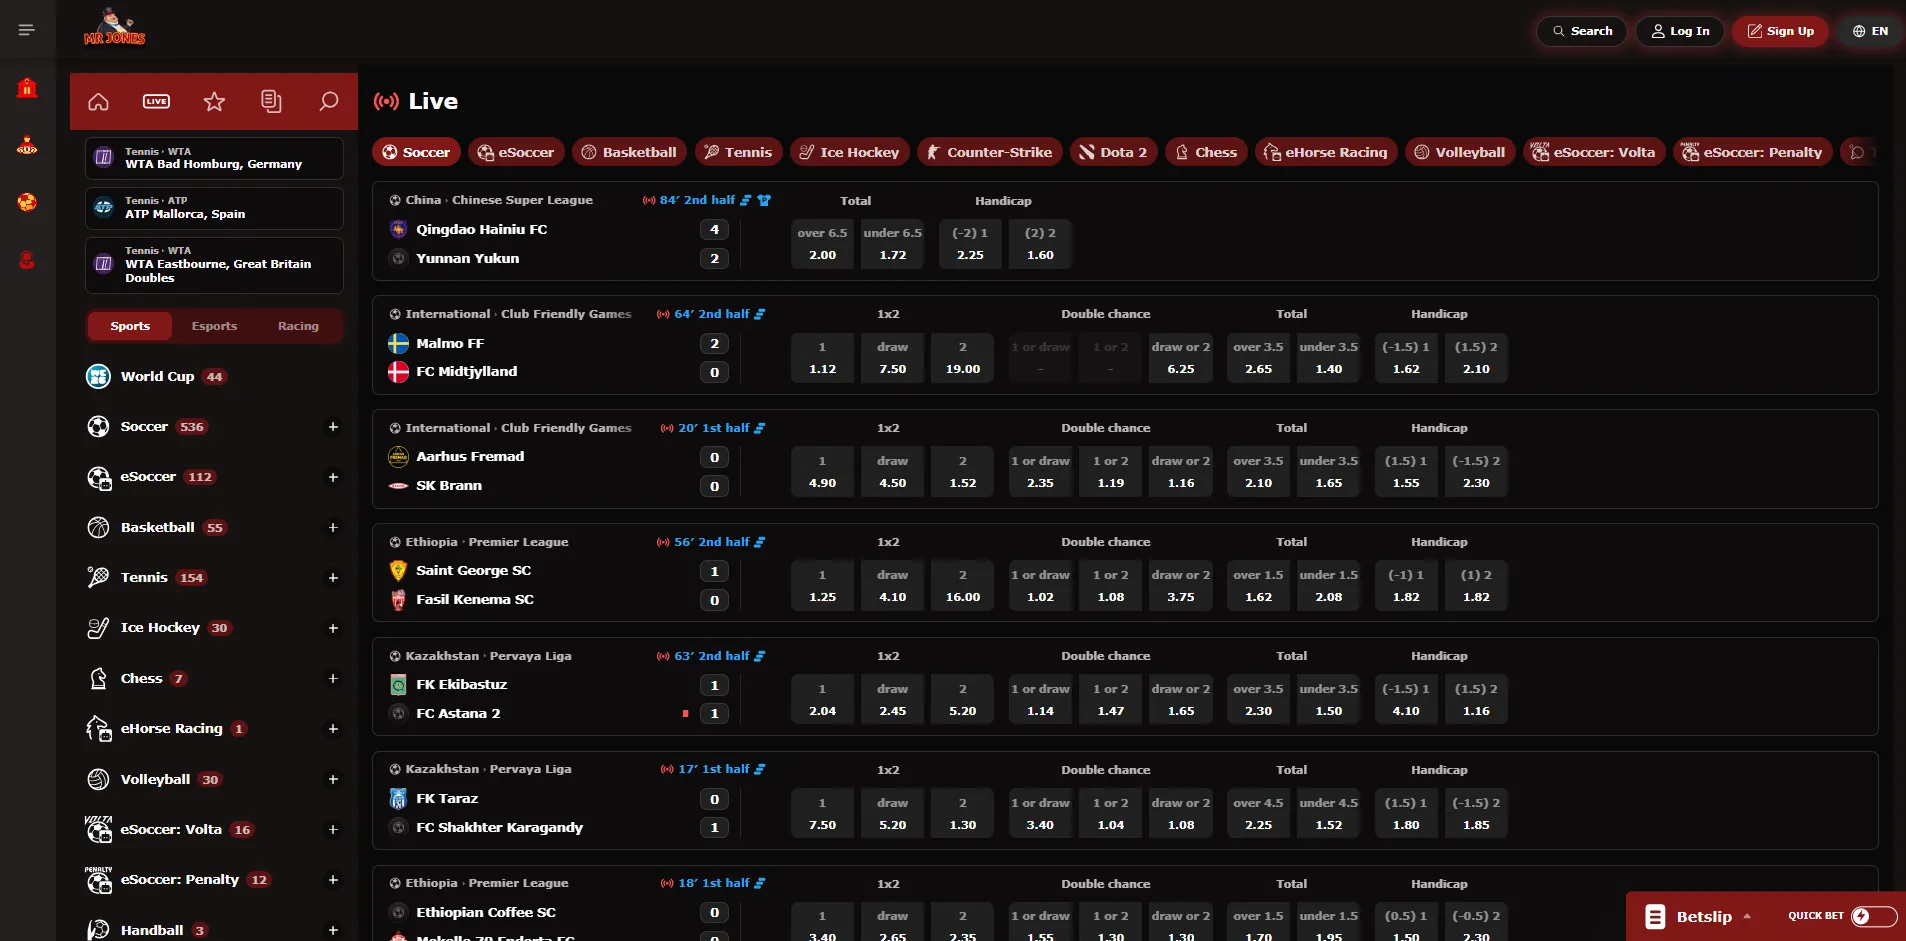Open the EN language selector

tap(1870, 31)
